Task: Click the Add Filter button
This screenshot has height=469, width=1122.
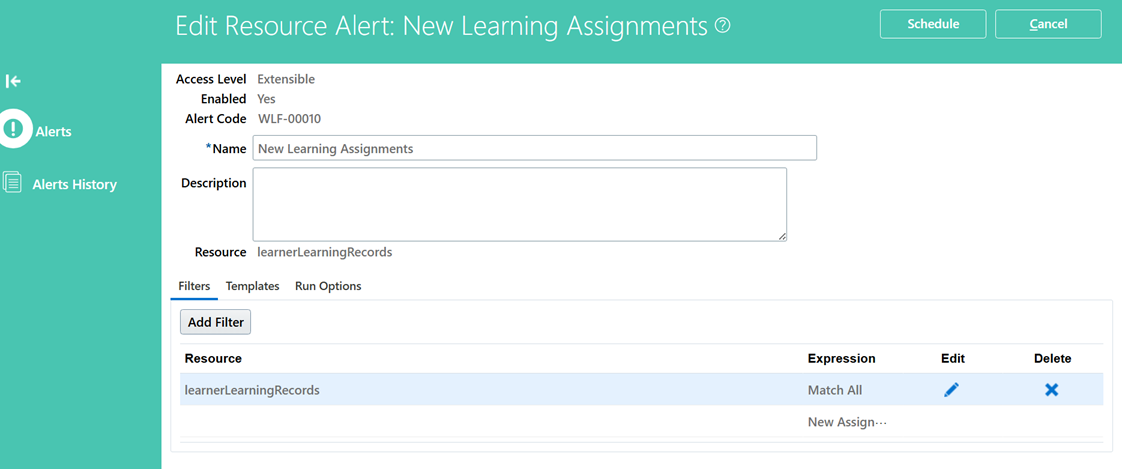Action: [215, 322]
